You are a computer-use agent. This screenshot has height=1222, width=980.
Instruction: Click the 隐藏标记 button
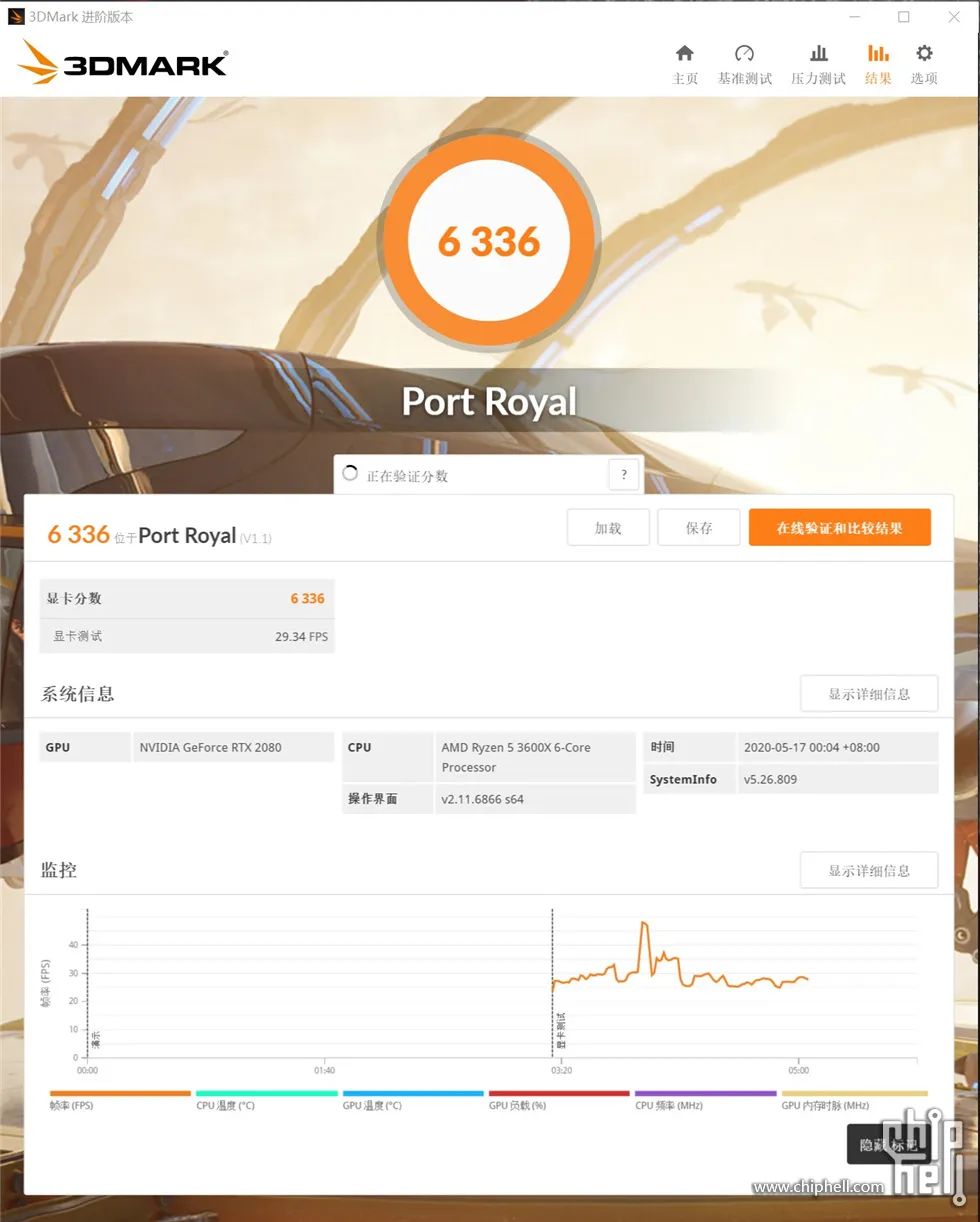pyautogui.click(x=890, y=1144)
